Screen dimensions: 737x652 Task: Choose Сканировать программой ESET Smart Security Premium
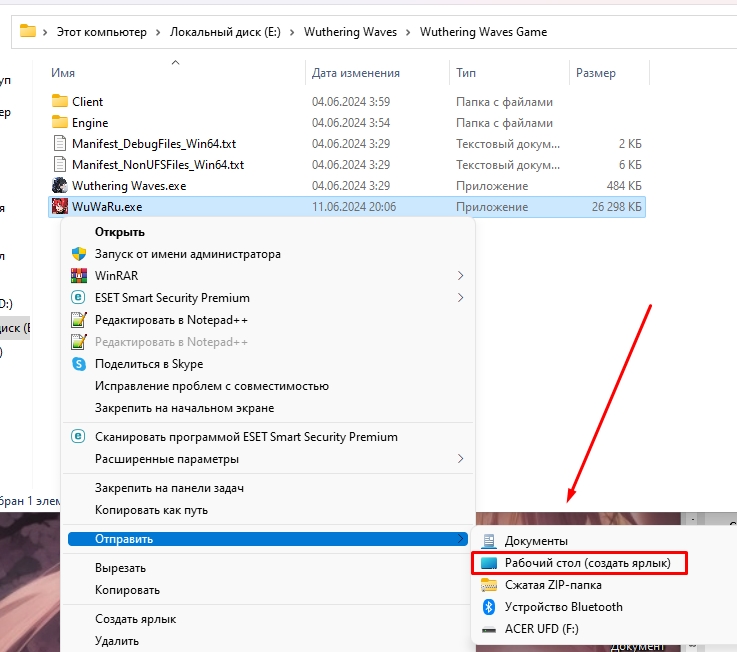pos(246,437)
